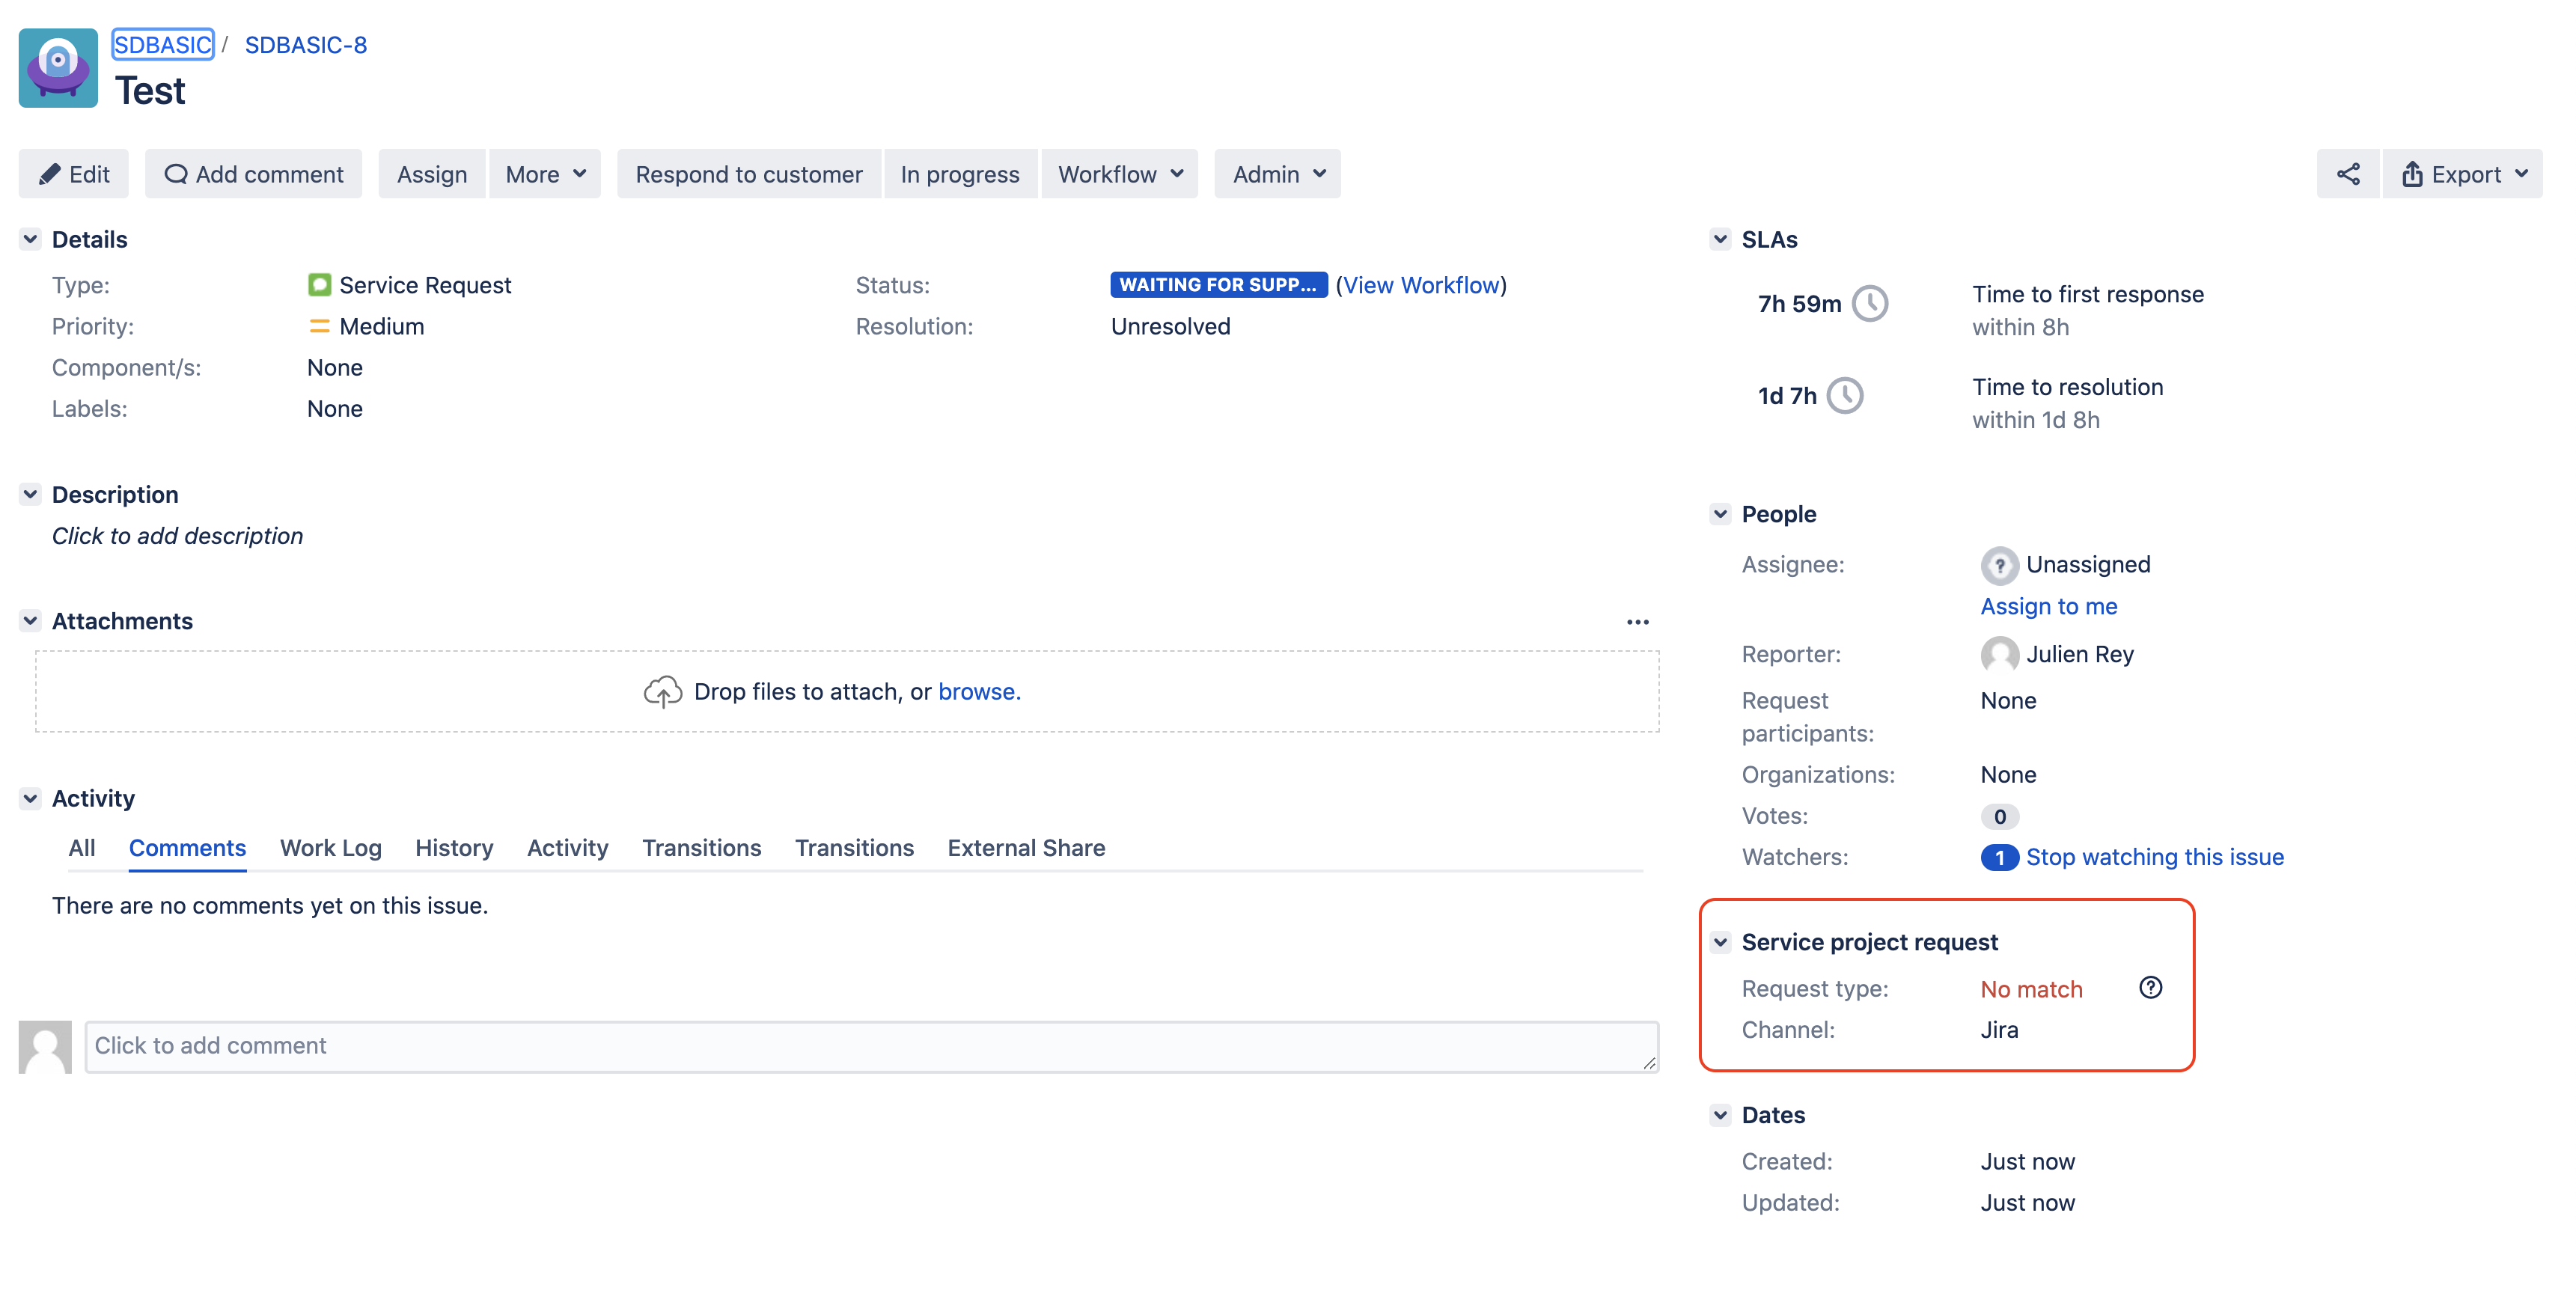This screenshot has width=2576, height=1311.
Task: Click the share icon button
Action: pyautogui.click(x=2347, y=174)
